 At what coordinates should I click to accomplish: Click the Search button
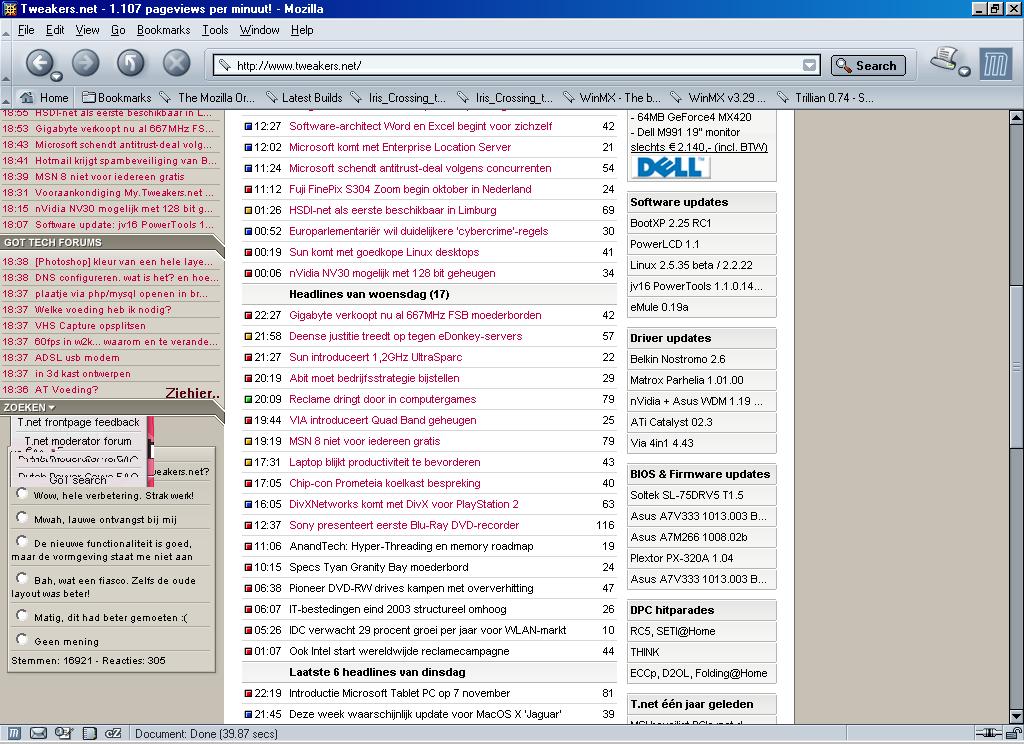tap(868, 65)
